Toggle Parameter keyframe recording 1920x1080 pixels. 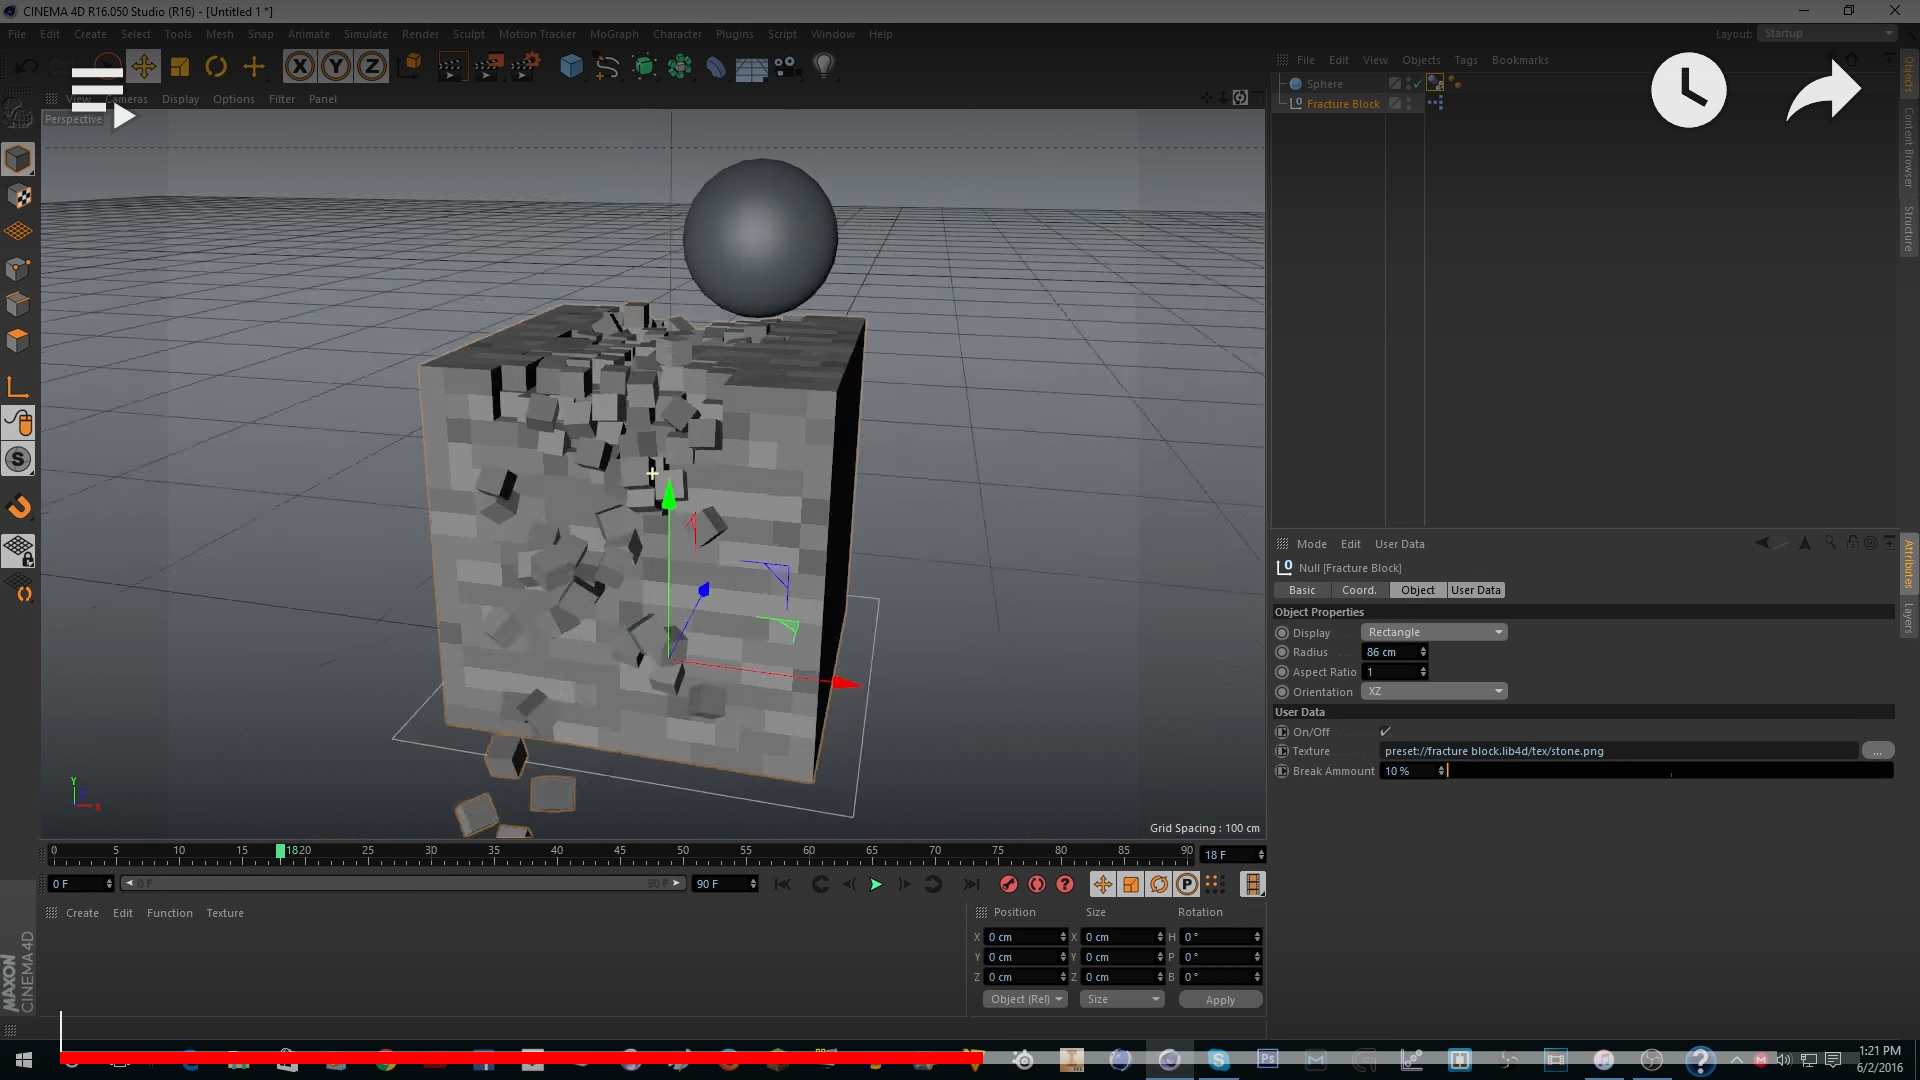click(x=1186, y=884)
